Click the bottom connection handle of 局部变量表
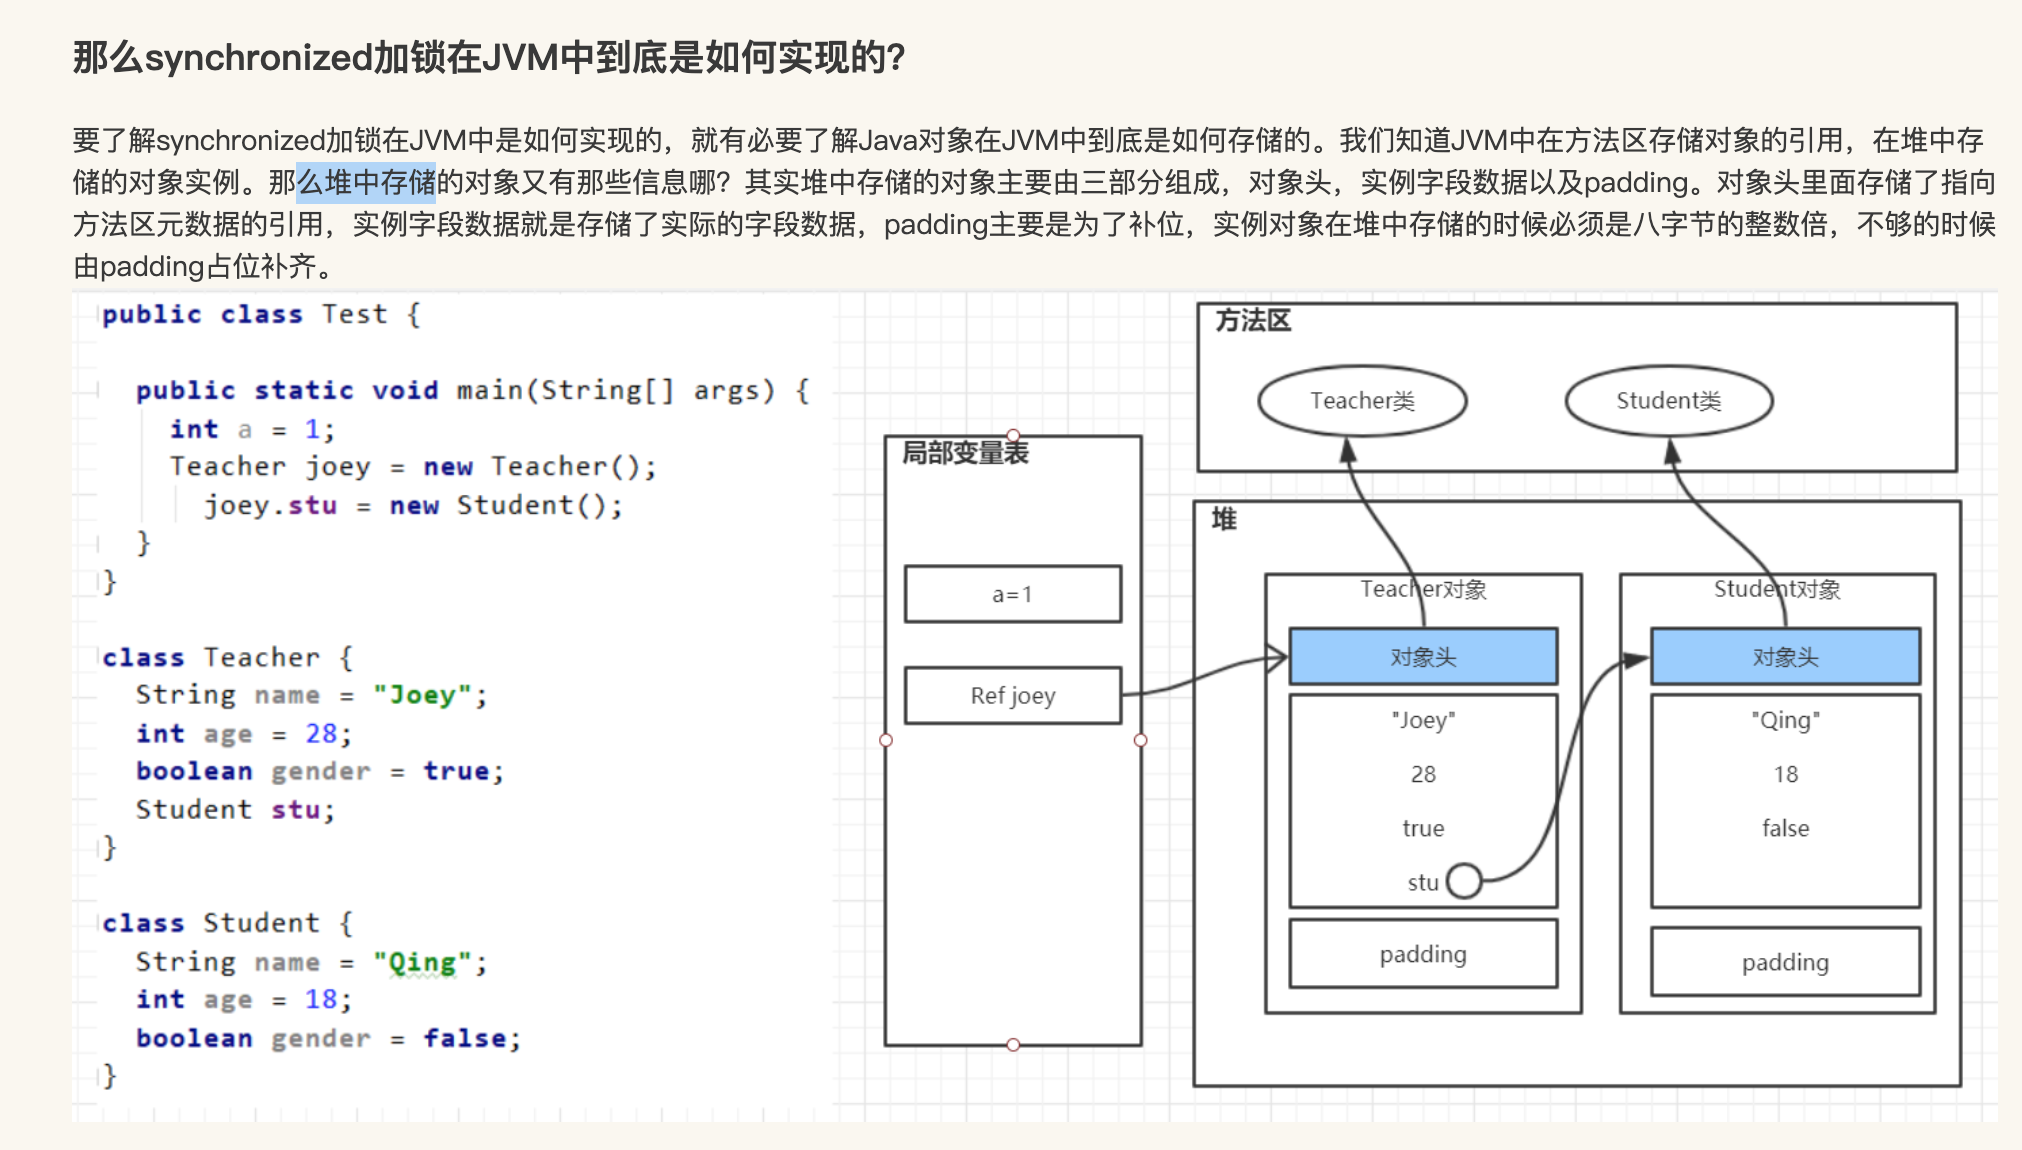The width and height of the screenshot is (2022, 1150). (x=1013, y=1045)
